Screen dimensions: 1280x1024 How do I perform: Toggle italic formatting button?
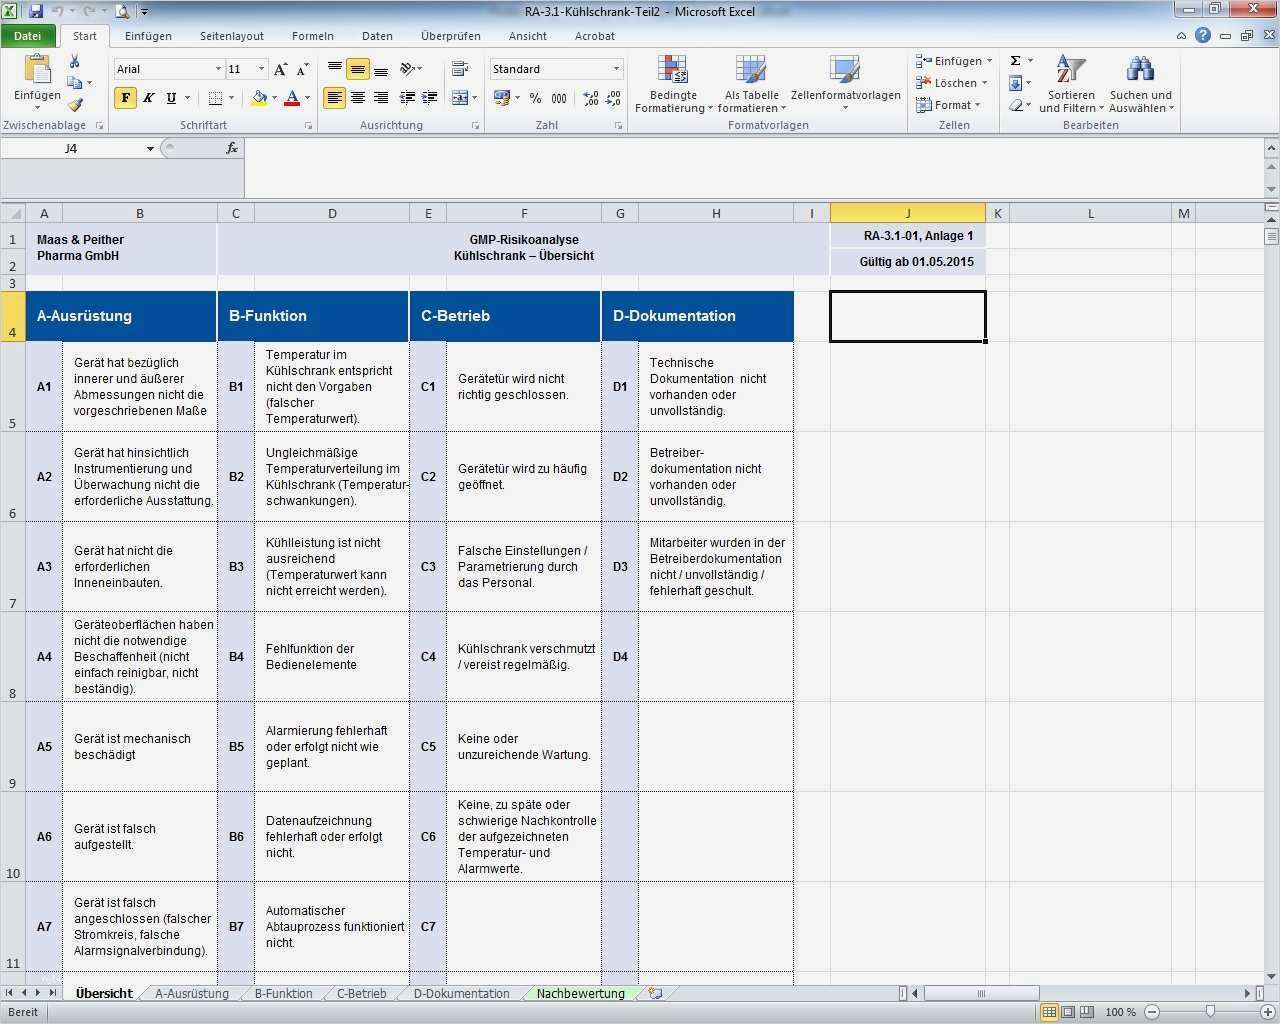click(148, 98)
